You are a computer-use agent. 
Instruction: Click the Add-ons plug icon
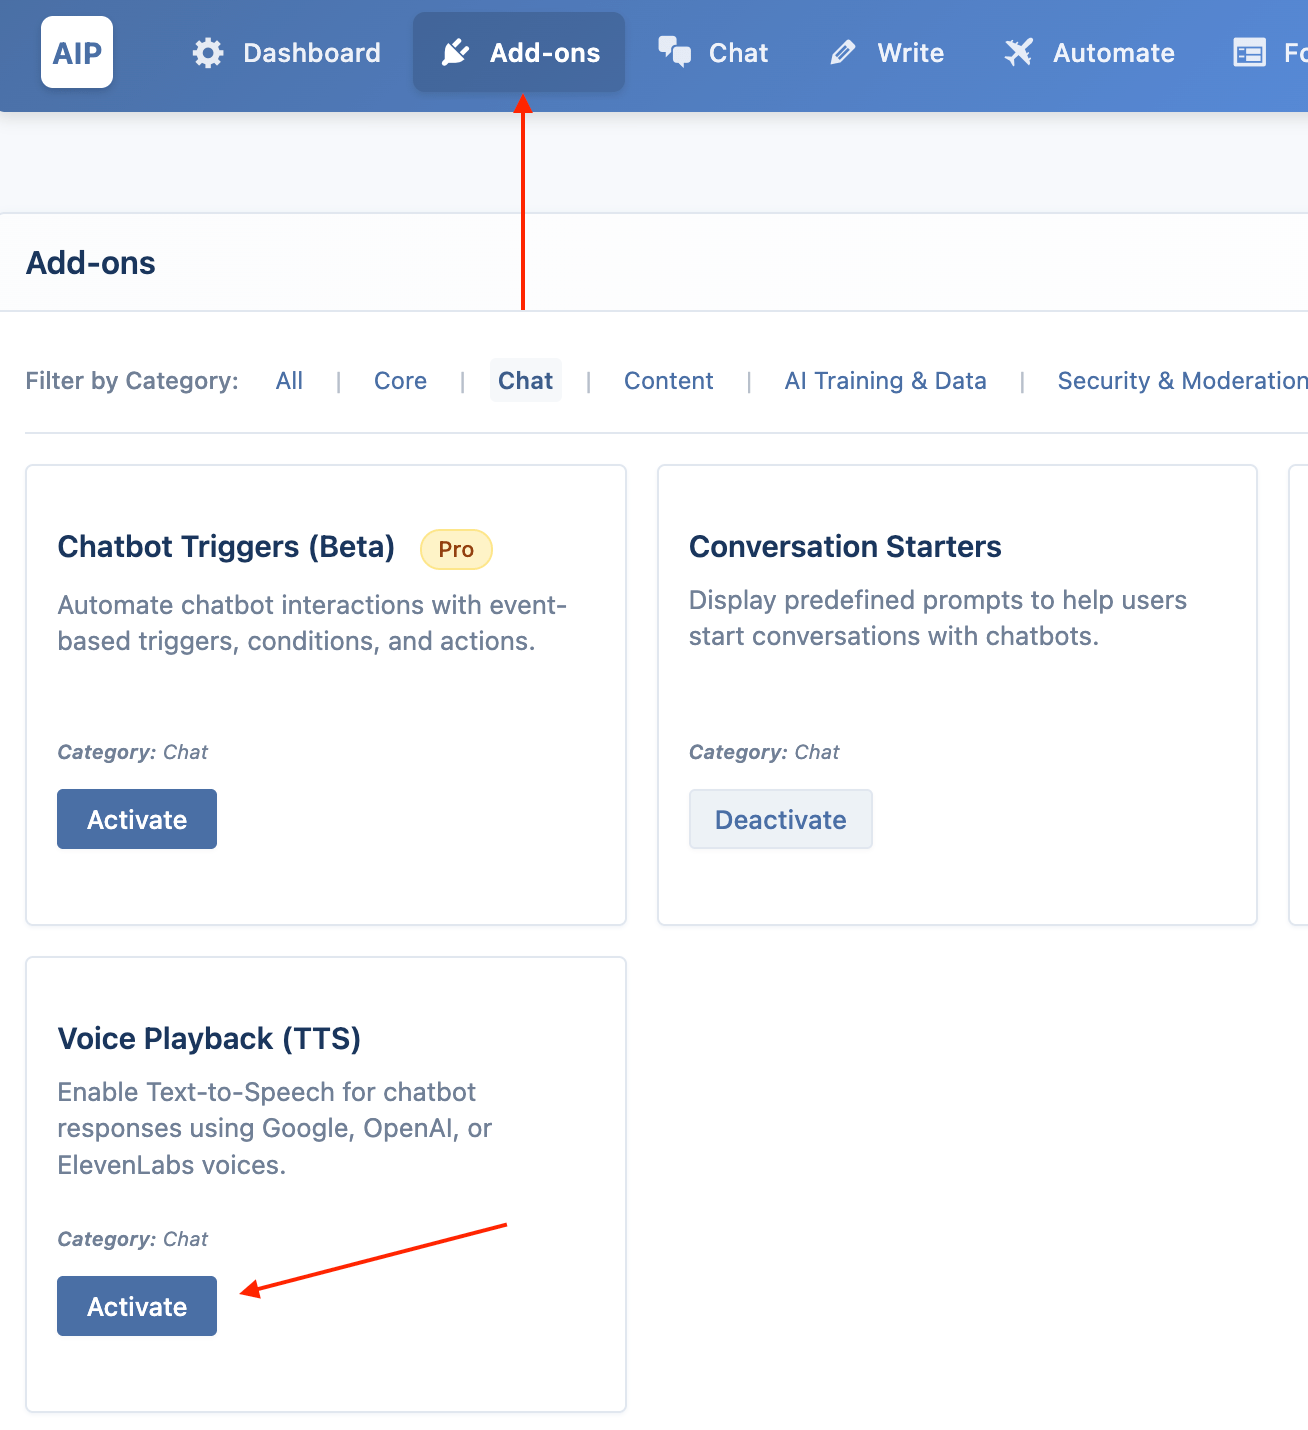coord(456,52)
